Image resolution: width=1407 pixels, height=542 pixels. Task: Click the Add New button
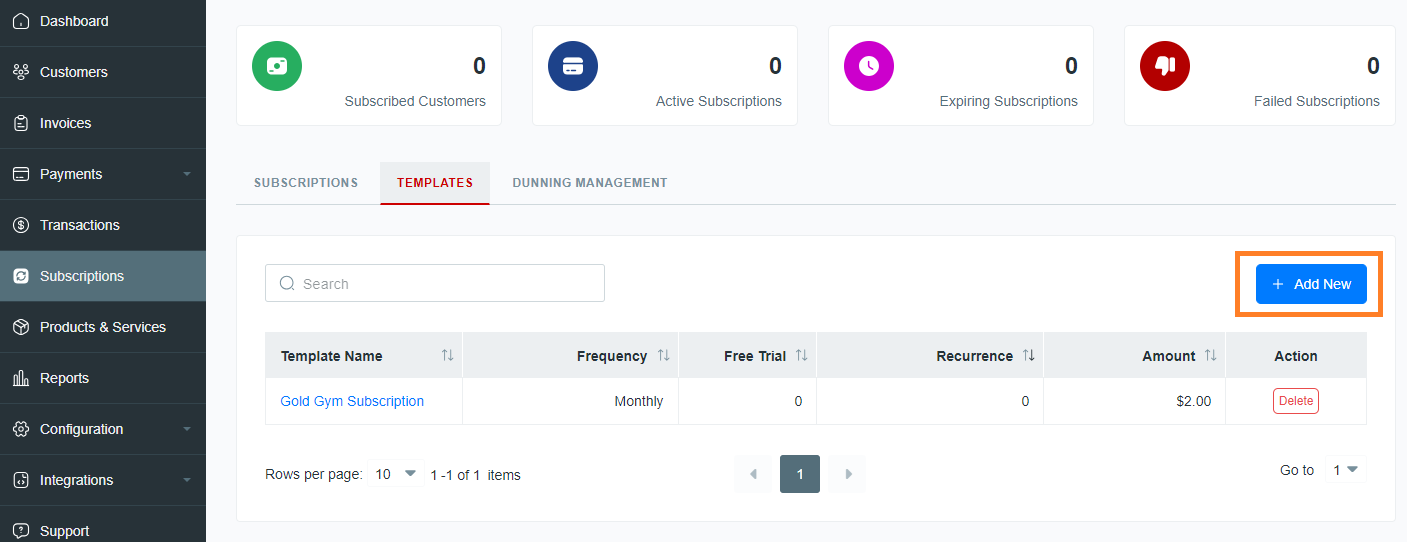point(1311,284)
